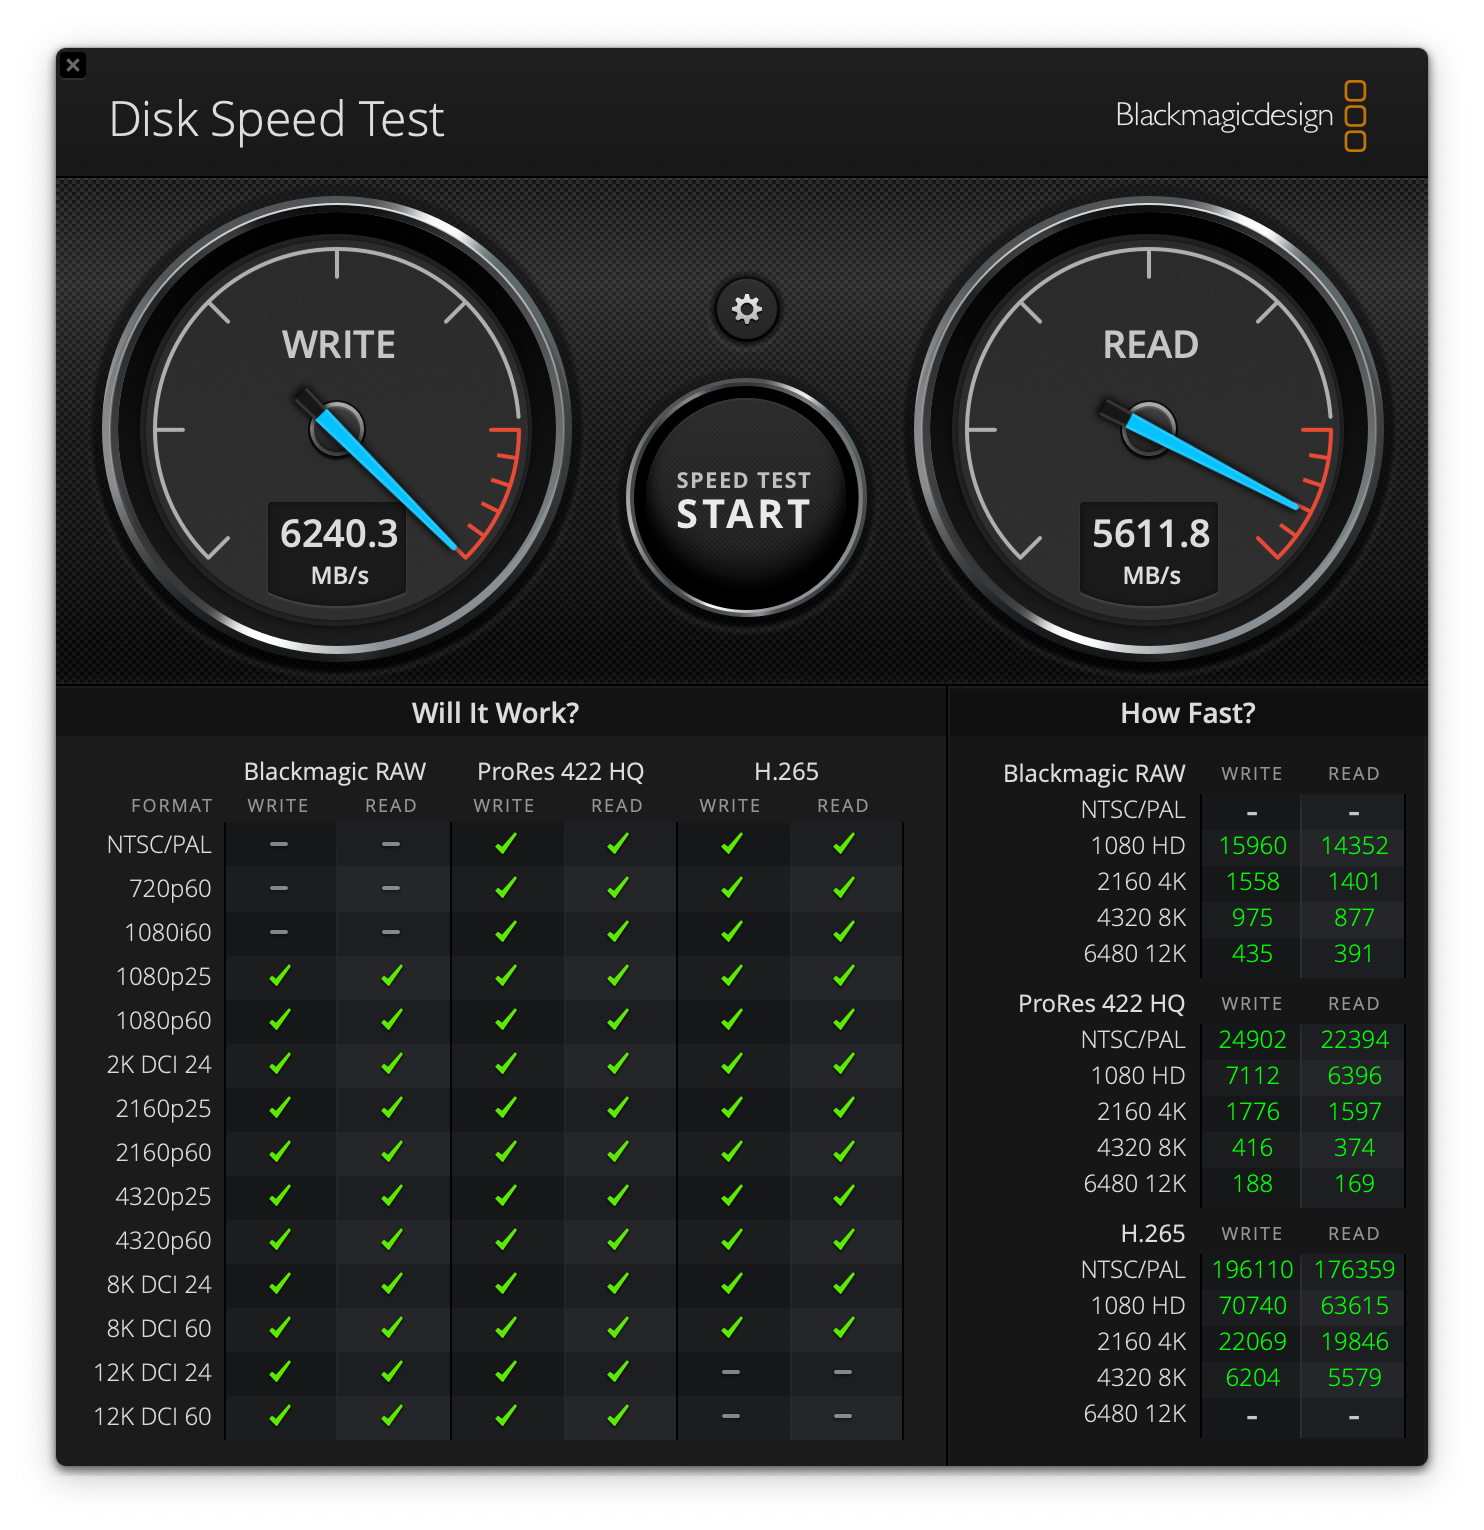Open the settings gear icon

click(746, 309)
